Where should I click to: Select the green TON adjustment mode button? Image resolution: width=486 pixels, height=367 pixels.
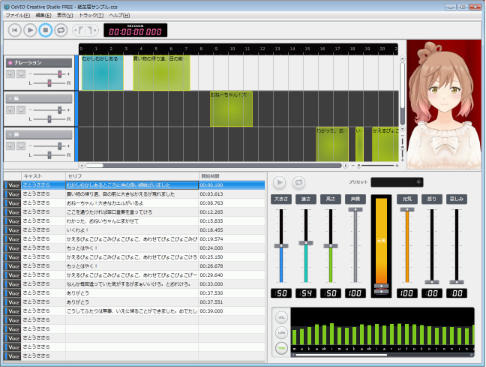click(282, 348)
